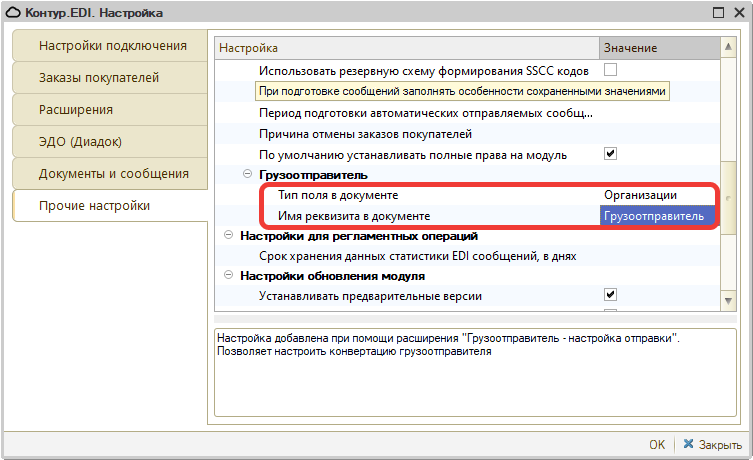Screen dimensions: 753x460
Task: Click the Контур.EDI cloud icon in title bar
Action: tap(13, 13)
